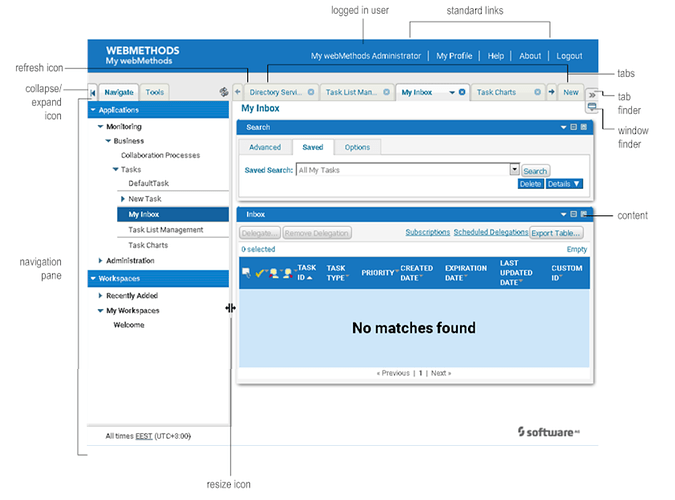The width and height of the screenshot is (675, 500).
Task: Close the My Inbox tab
Action: pos(462,92)
